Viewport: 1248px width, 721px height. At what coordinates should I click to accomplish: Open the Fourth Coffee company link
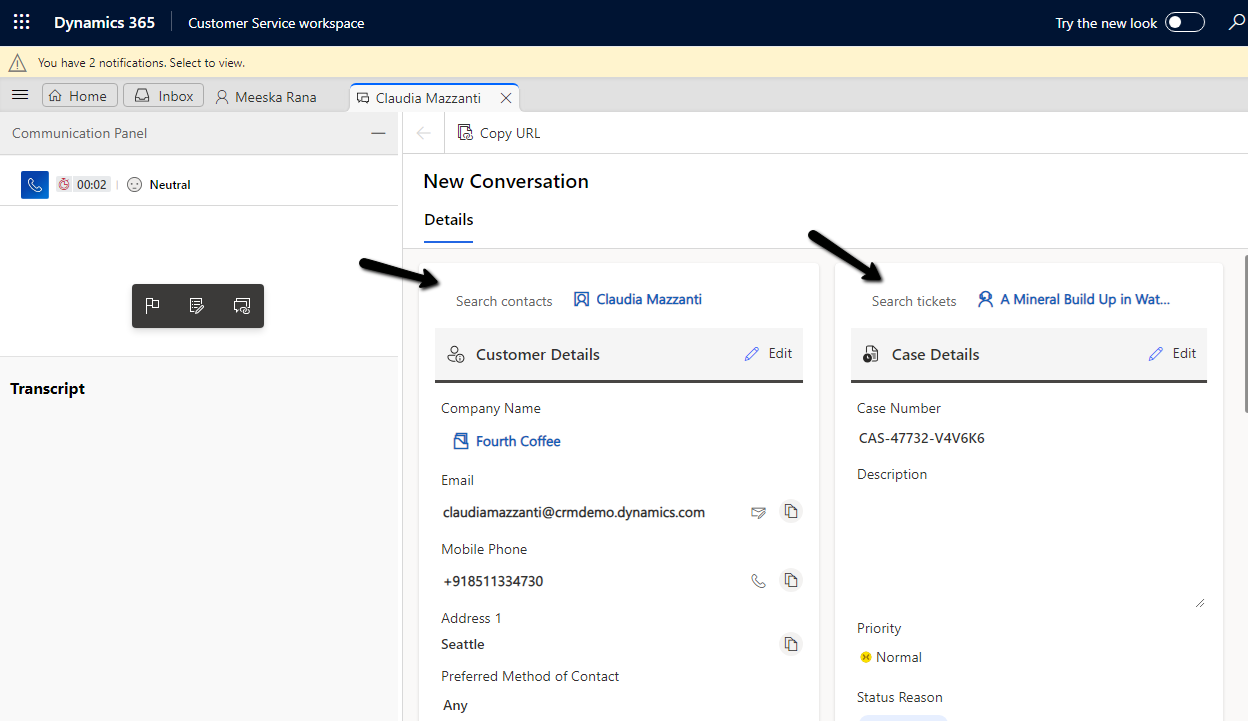point(517,441)
